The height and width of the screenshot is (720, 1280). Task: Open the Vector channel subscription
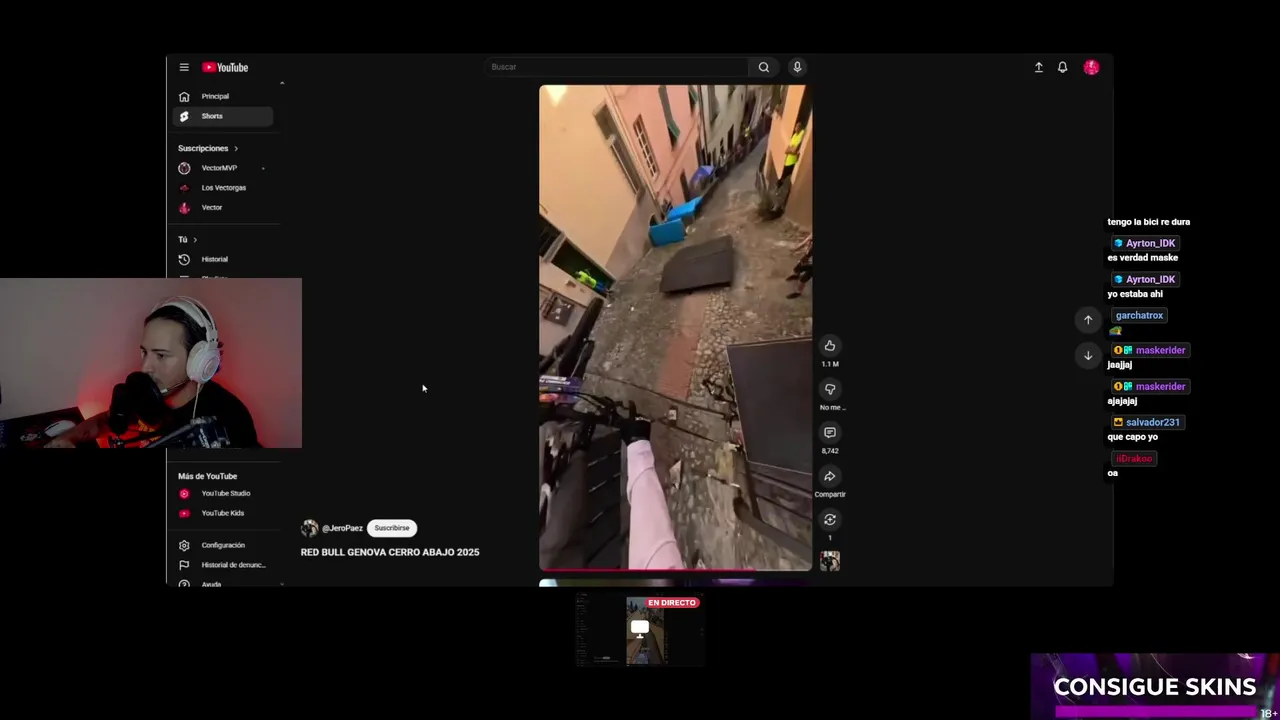(211, 207)
